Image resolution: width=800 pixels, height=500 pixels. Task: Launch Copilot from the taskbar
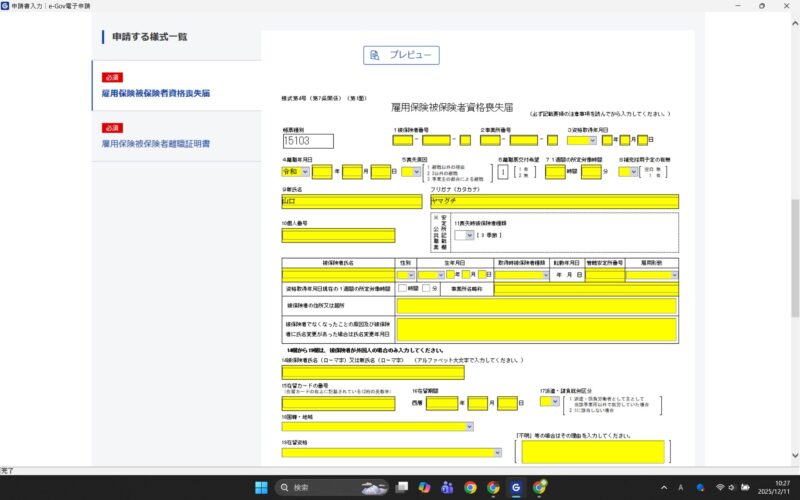tap(424, 488)
